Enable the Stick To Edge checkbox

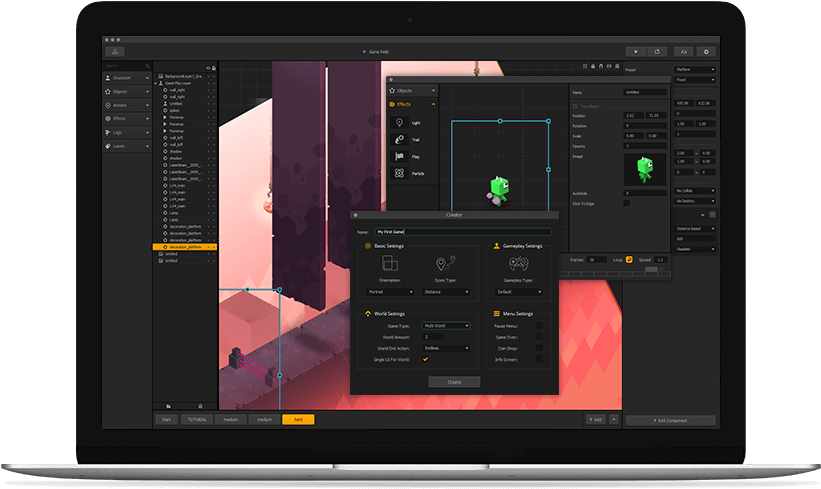(x=627, y=202)
